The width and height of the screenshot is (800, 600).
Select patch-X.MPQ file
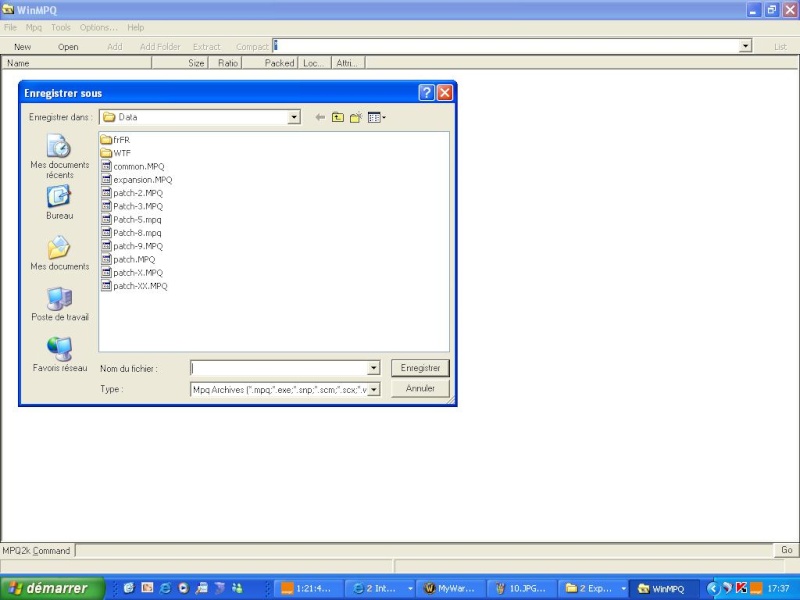click(132, 272)
